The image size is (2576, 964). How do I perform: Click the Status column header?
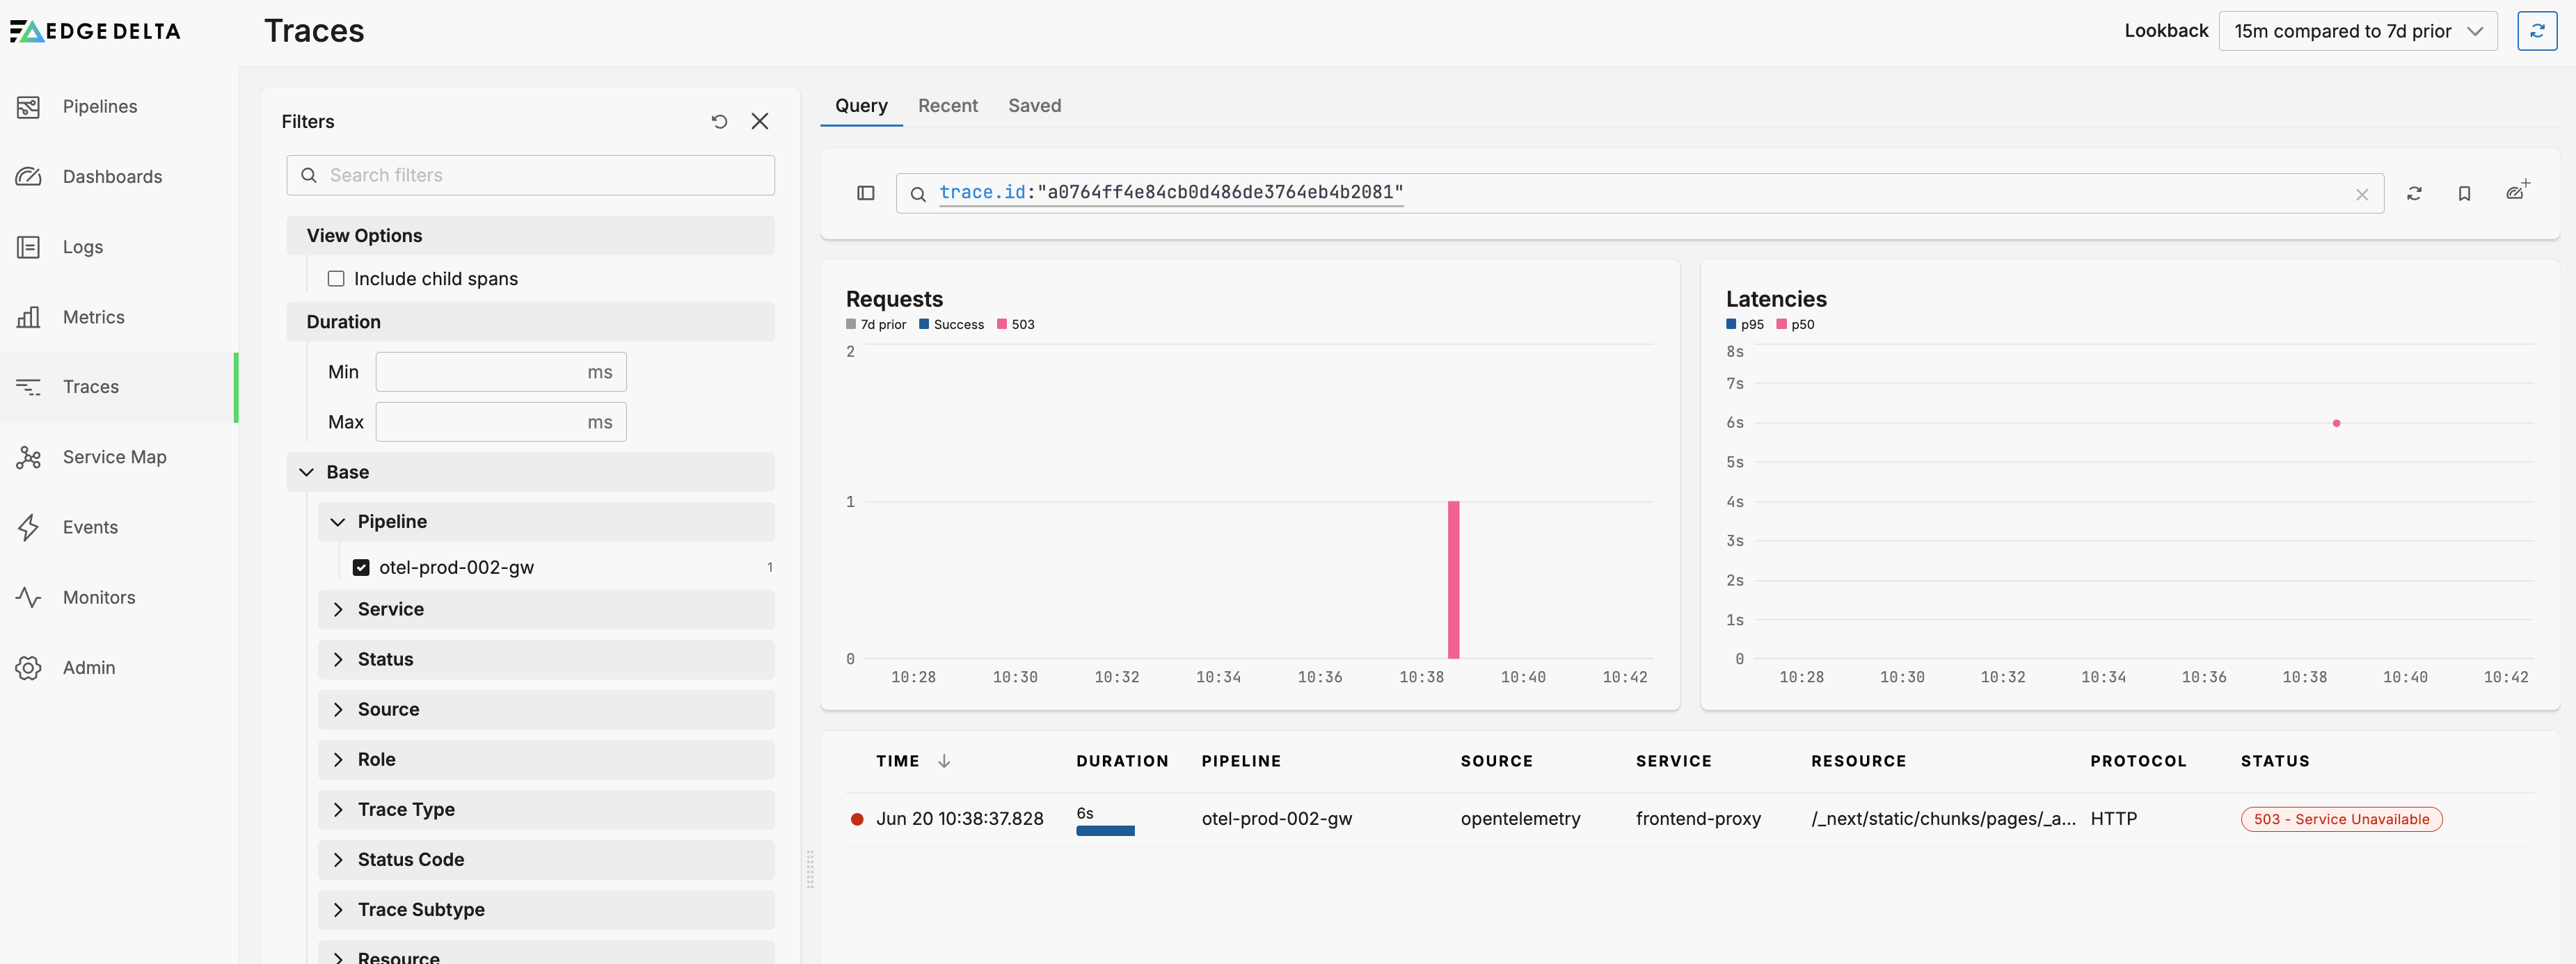2275,761
